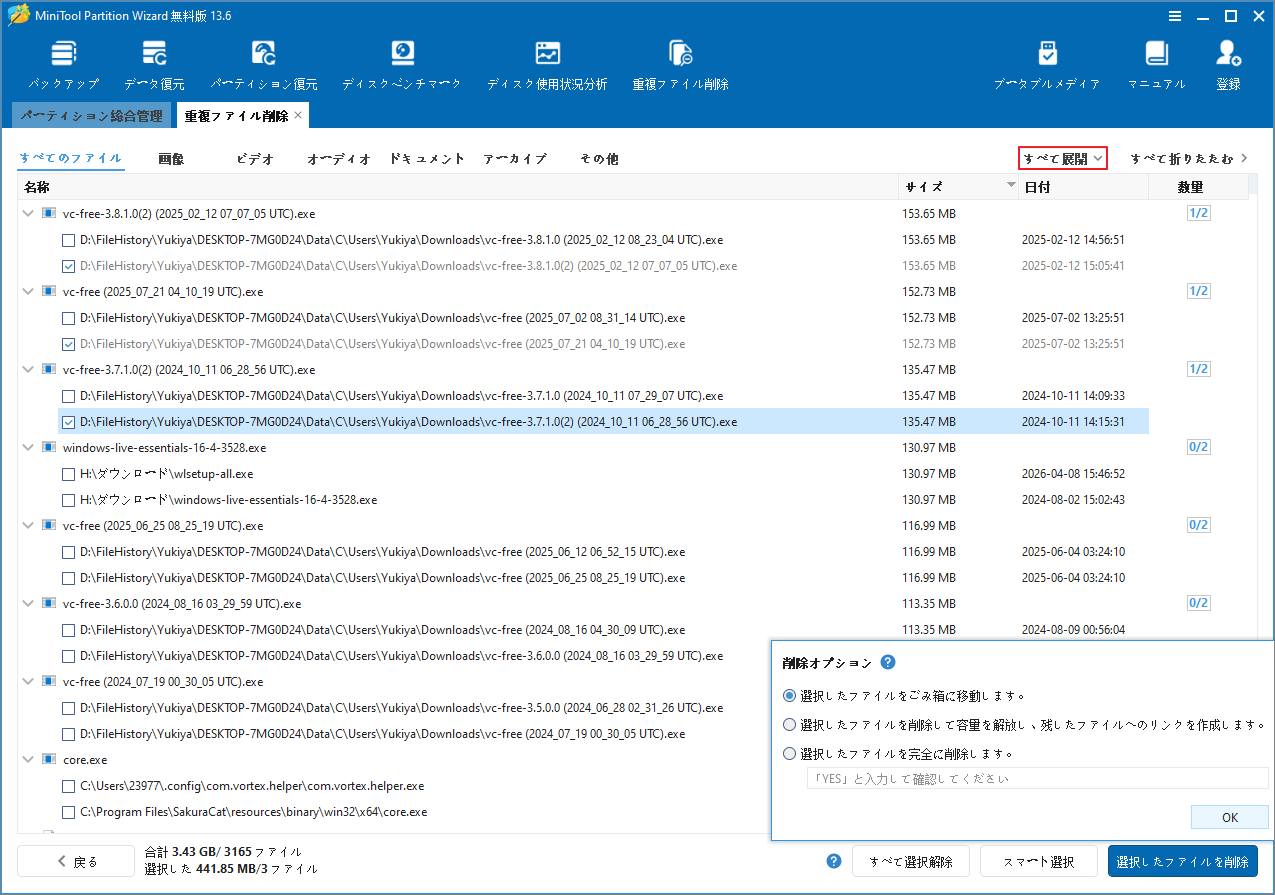Collapse the vc-free (2025_07_21 04_10_19 UTC).exe group
This screenshot has width=1275, height=895.
coord(28,291)
